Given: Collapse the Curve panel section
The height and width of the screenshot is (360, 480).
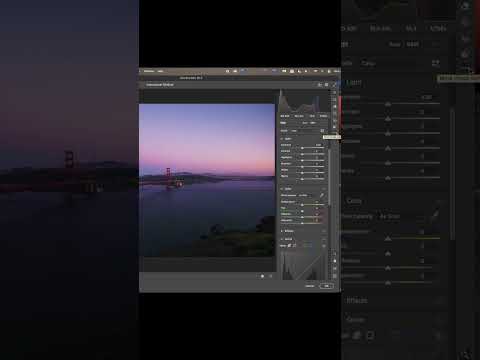Looking at the screenshot, I should coord(282,239).
